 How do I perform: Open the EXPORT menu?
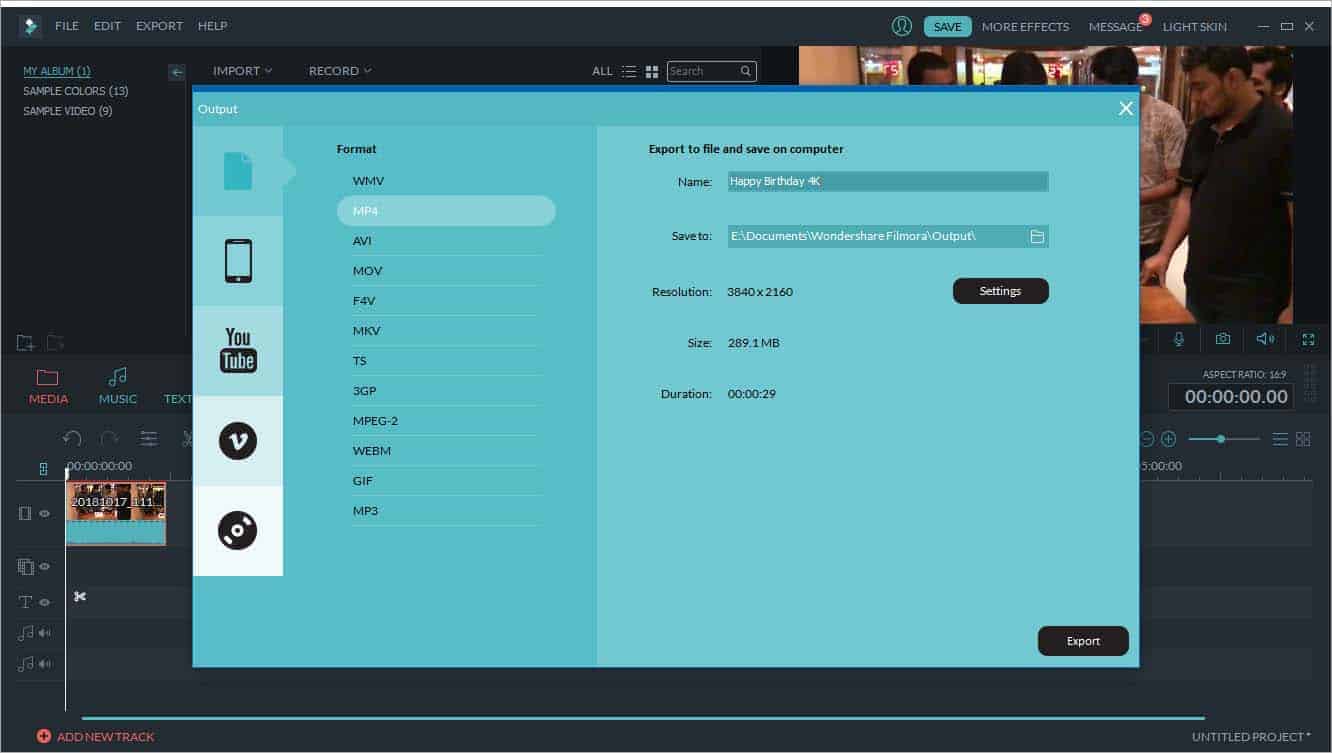(x=158, y=25)
